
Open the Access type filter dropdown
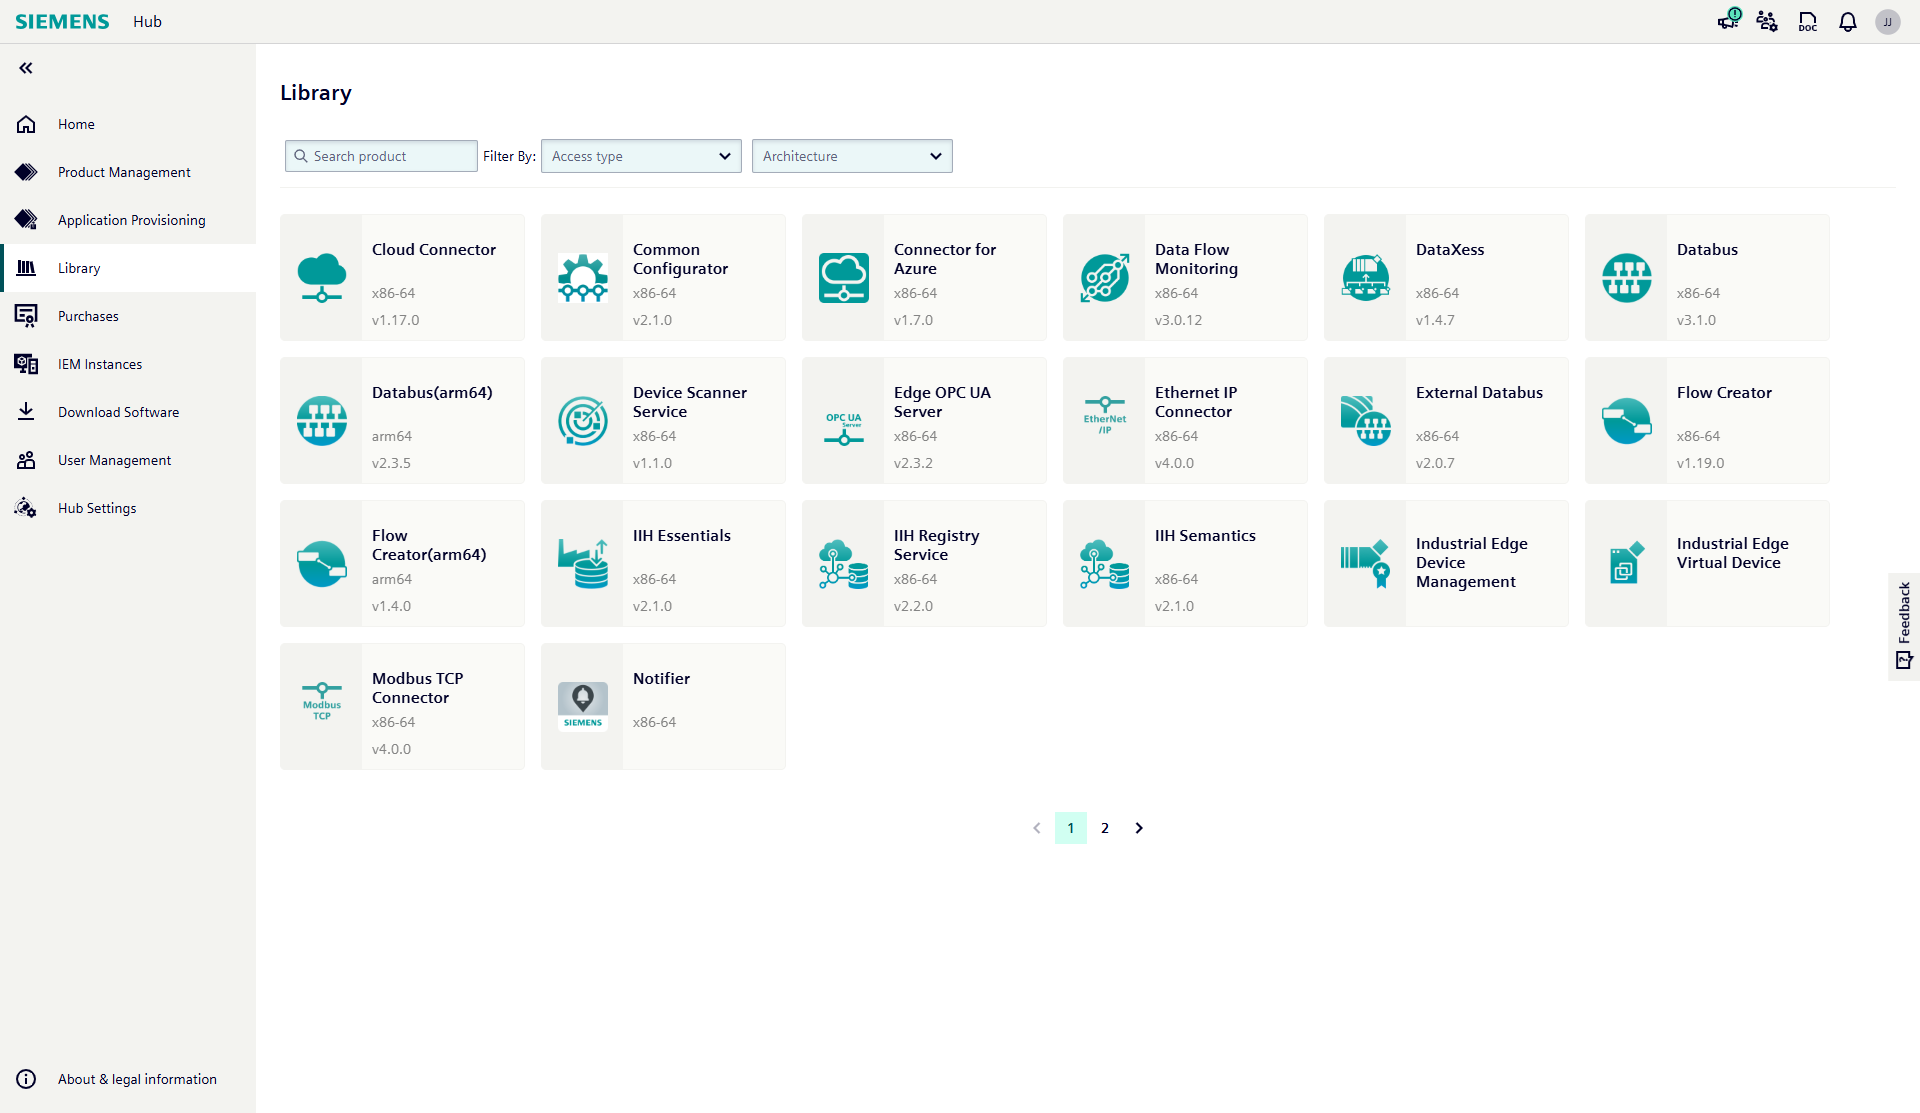[x=641, y=156]
